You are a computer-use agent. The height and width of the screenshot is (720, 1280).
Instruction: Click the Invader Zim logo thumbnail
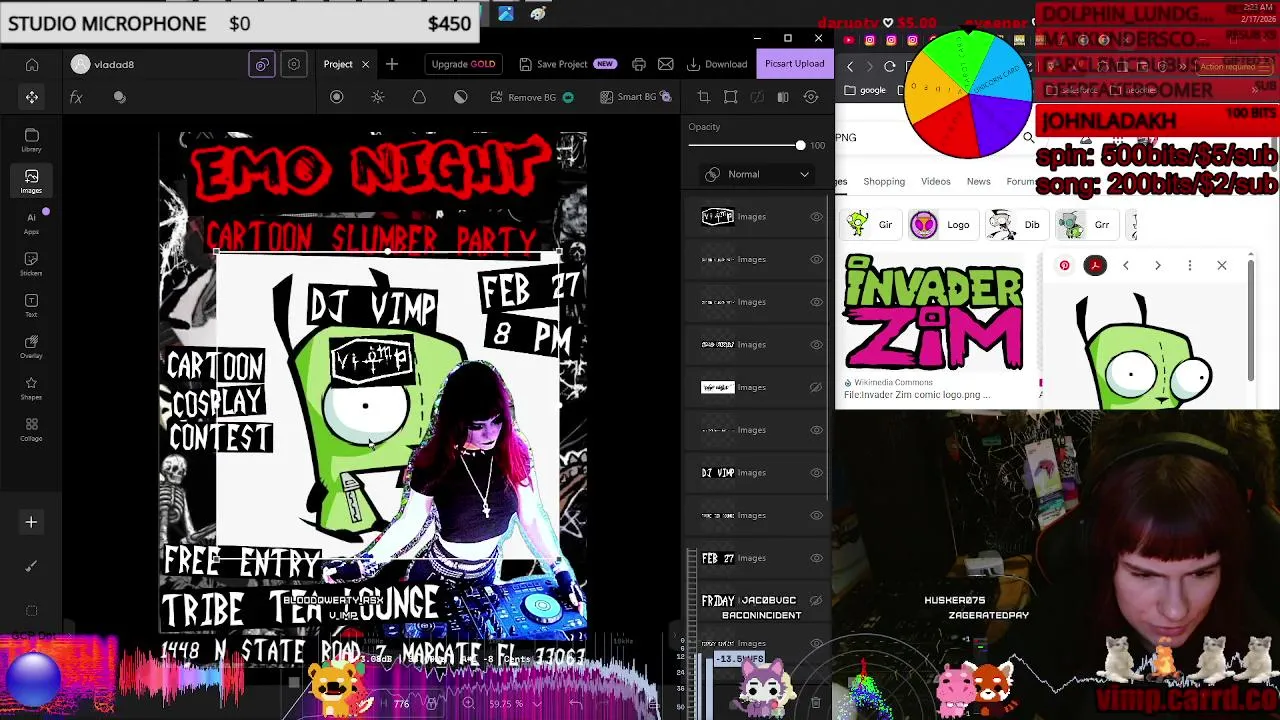[934, 313]
